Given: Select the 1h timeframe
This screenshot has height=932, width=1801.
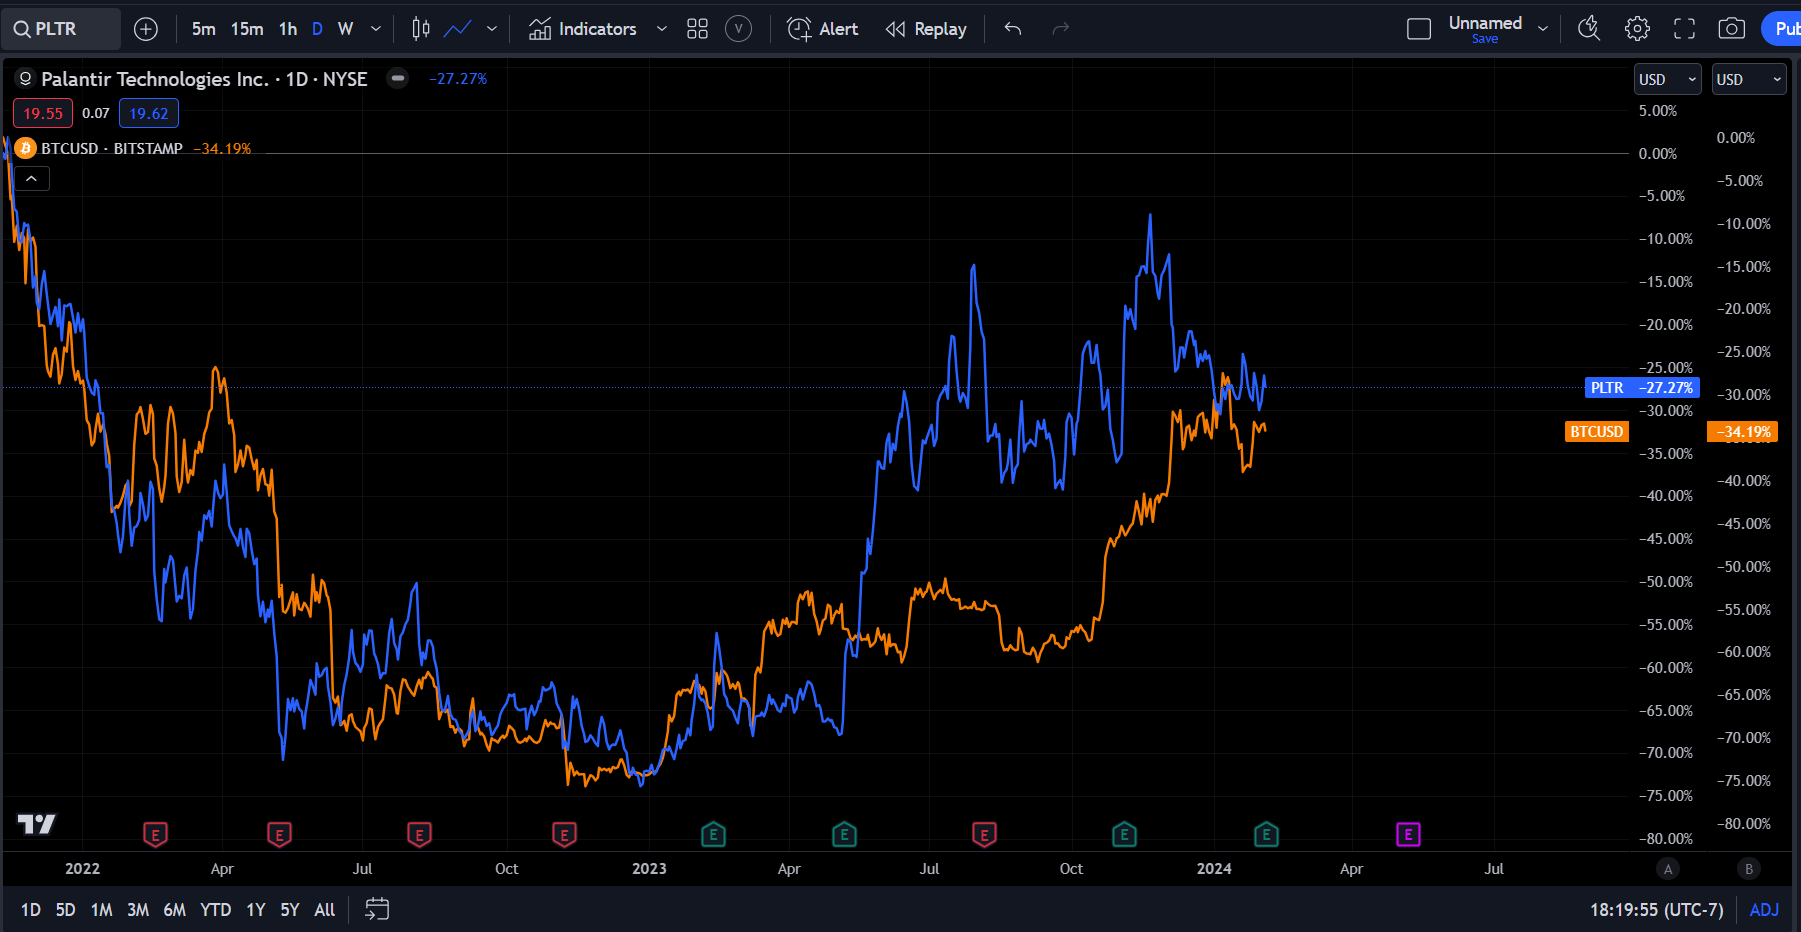Looking at the screenshot, I should tap(288, 29).
